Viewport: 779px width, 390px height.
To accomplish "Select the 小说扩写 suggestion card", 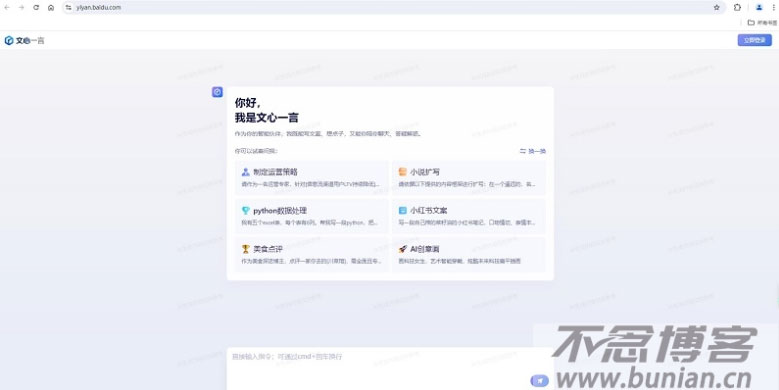I will coord(468,177).
